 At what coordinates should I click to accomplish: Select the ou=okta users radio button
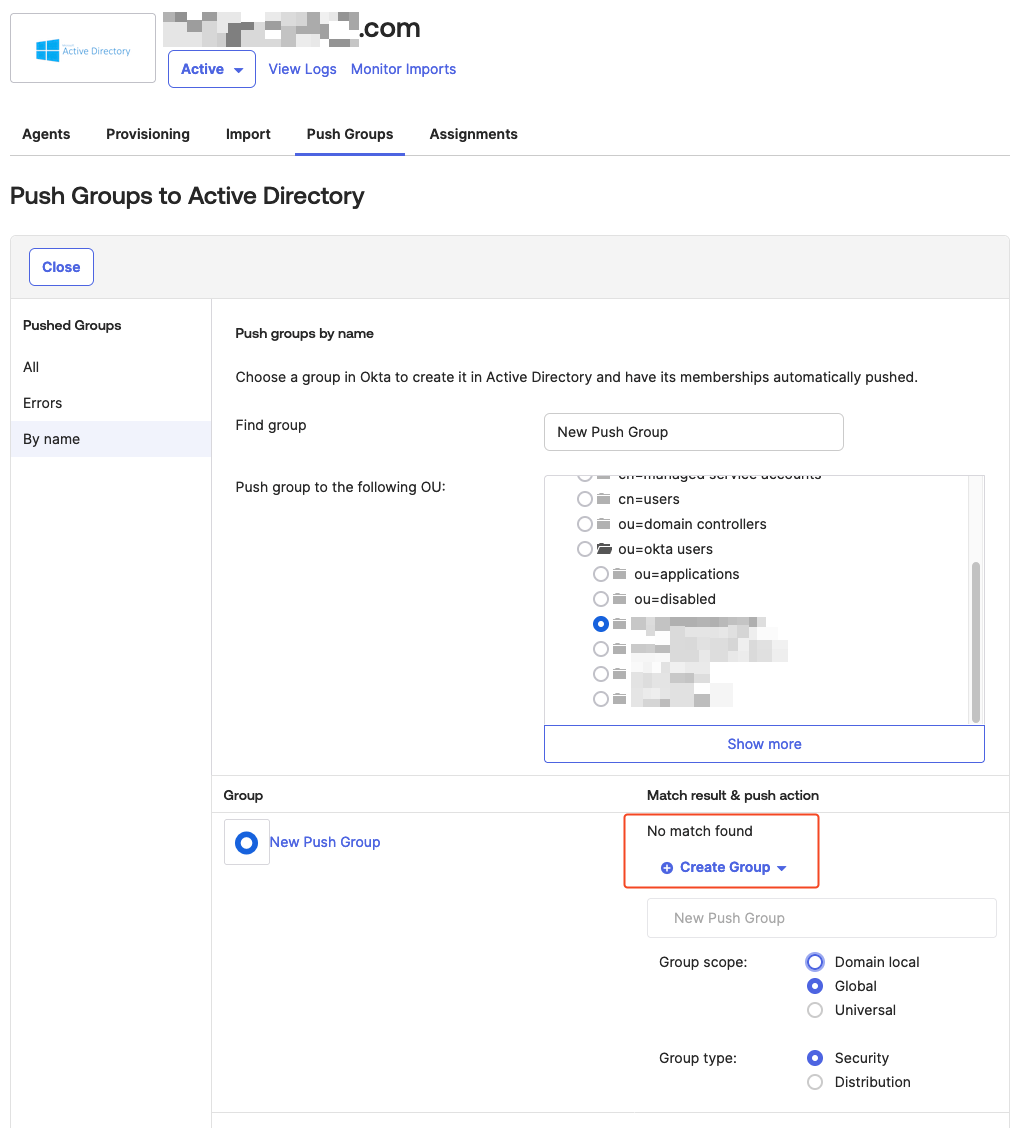point(585,550)
